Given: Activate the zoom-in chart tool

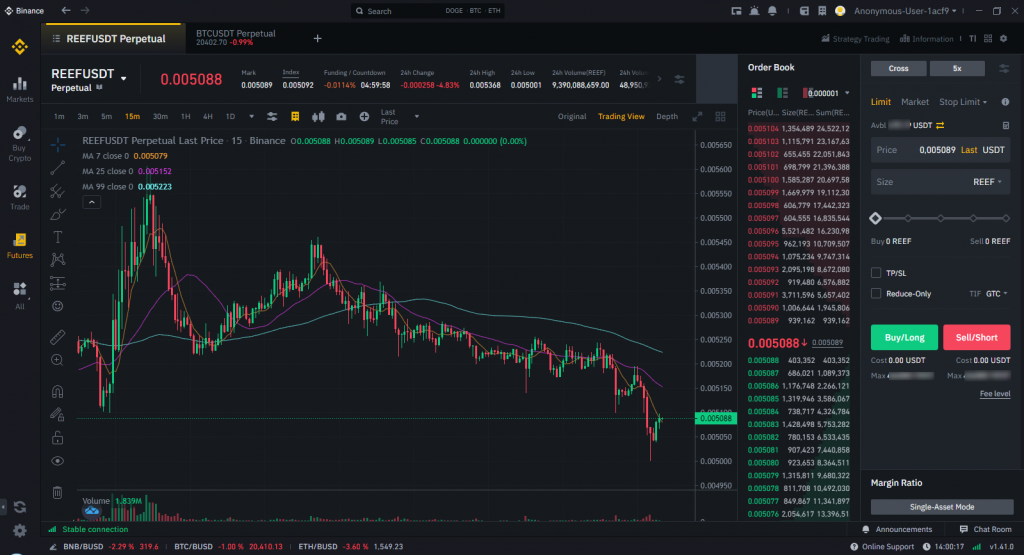Looking at the screenshot, I should tap(57, 360).
